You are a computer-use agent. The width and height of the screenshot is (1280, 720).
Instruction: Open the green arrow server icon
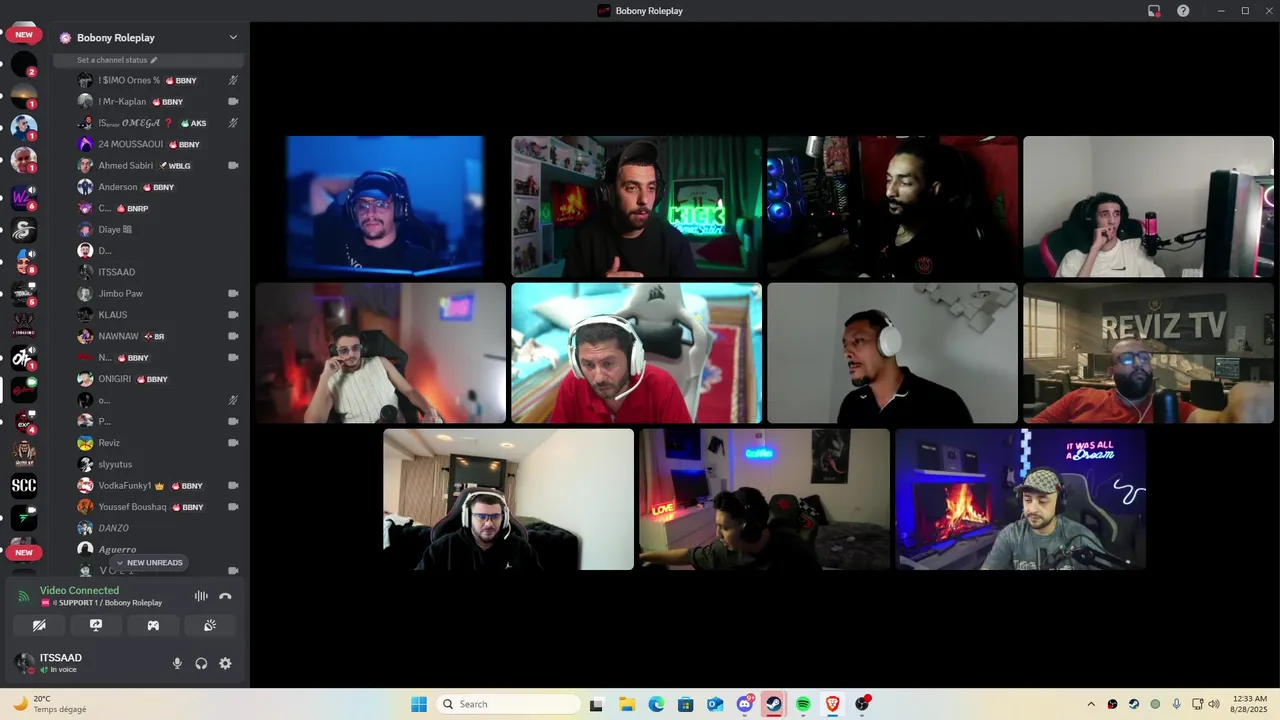click(24, 518)
